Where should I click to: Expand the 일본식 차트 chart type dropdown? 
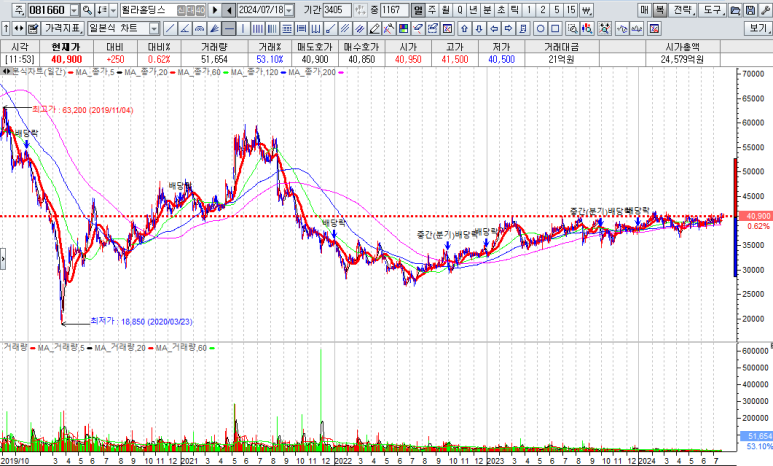[154, 29]
